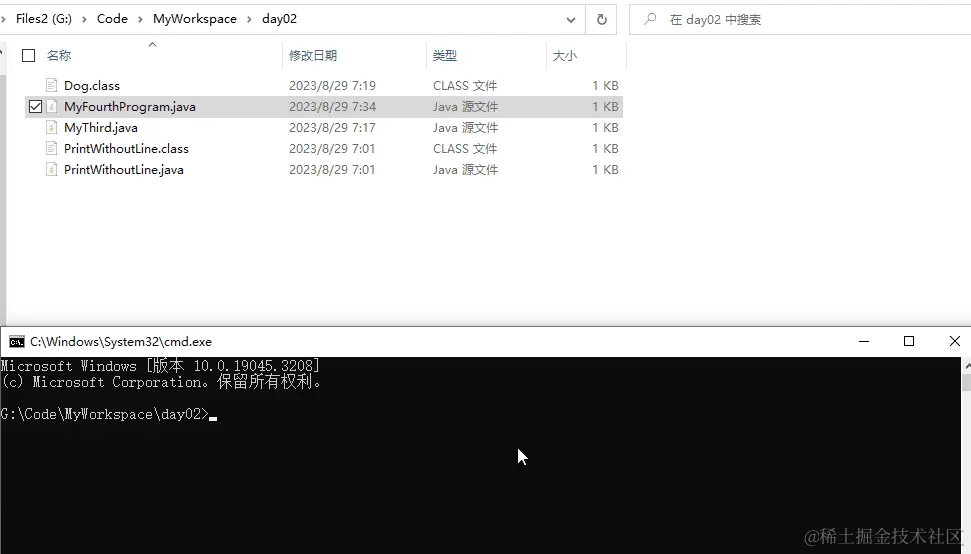Sort files by 修改日期 column
This screenshot has height=554, width=971.
[x=313, y=56]
